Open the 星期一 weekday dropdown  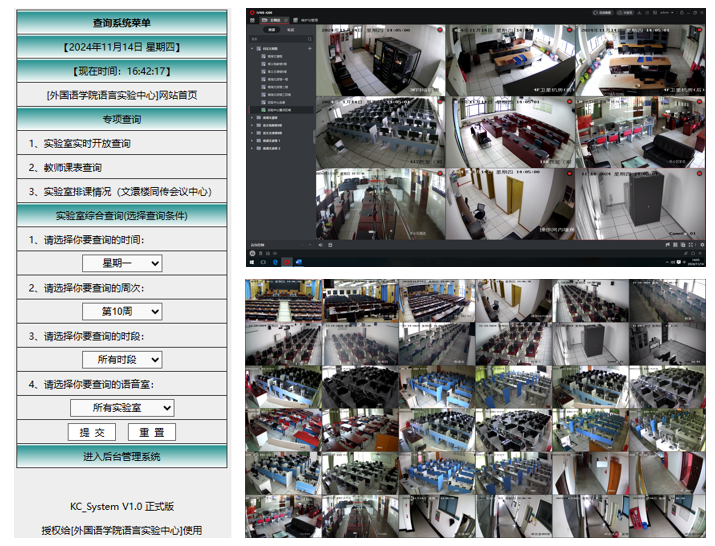pyautogui.click(x=123, y=263)
